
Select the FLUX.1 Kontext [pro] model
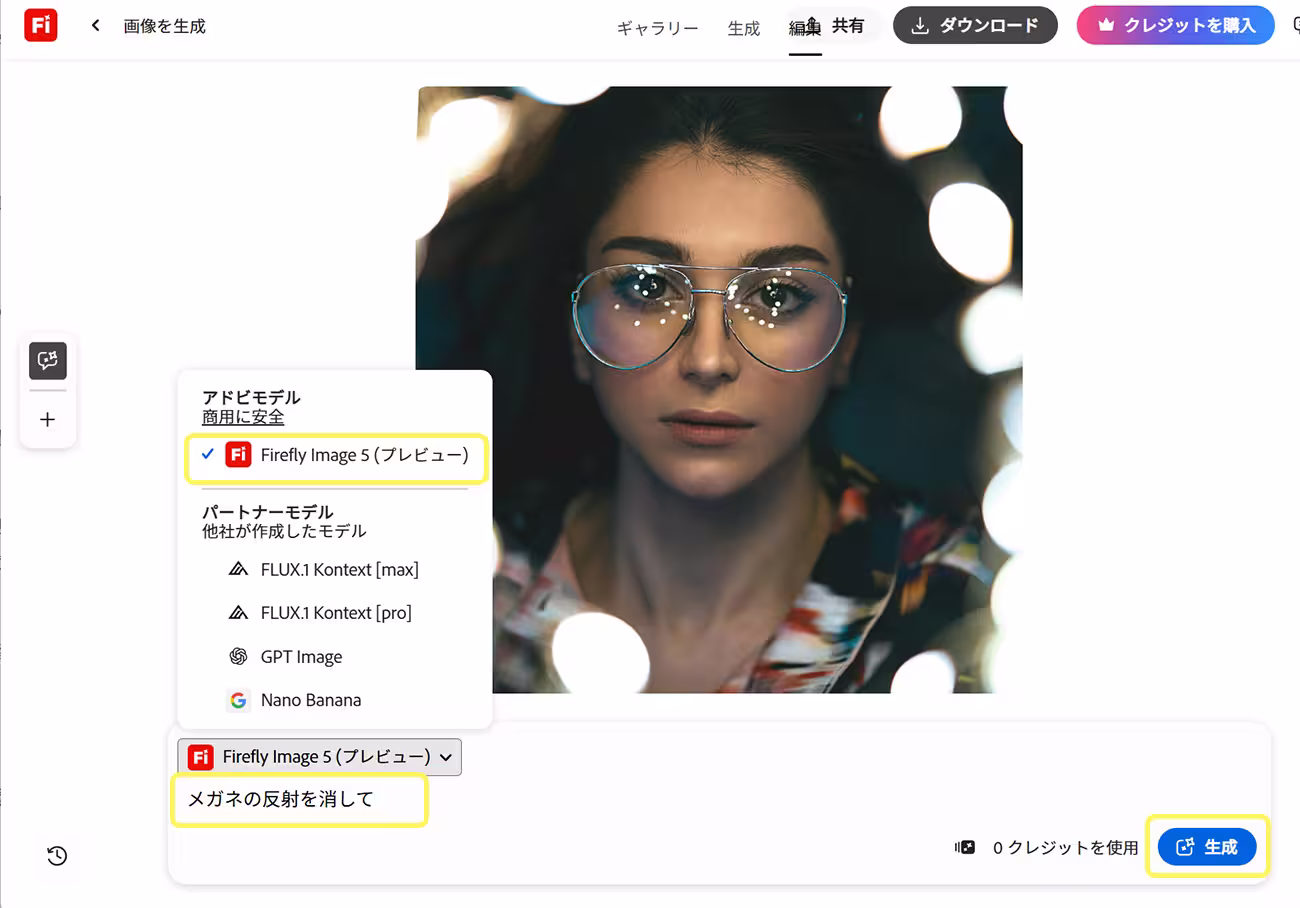coord(335,613)
